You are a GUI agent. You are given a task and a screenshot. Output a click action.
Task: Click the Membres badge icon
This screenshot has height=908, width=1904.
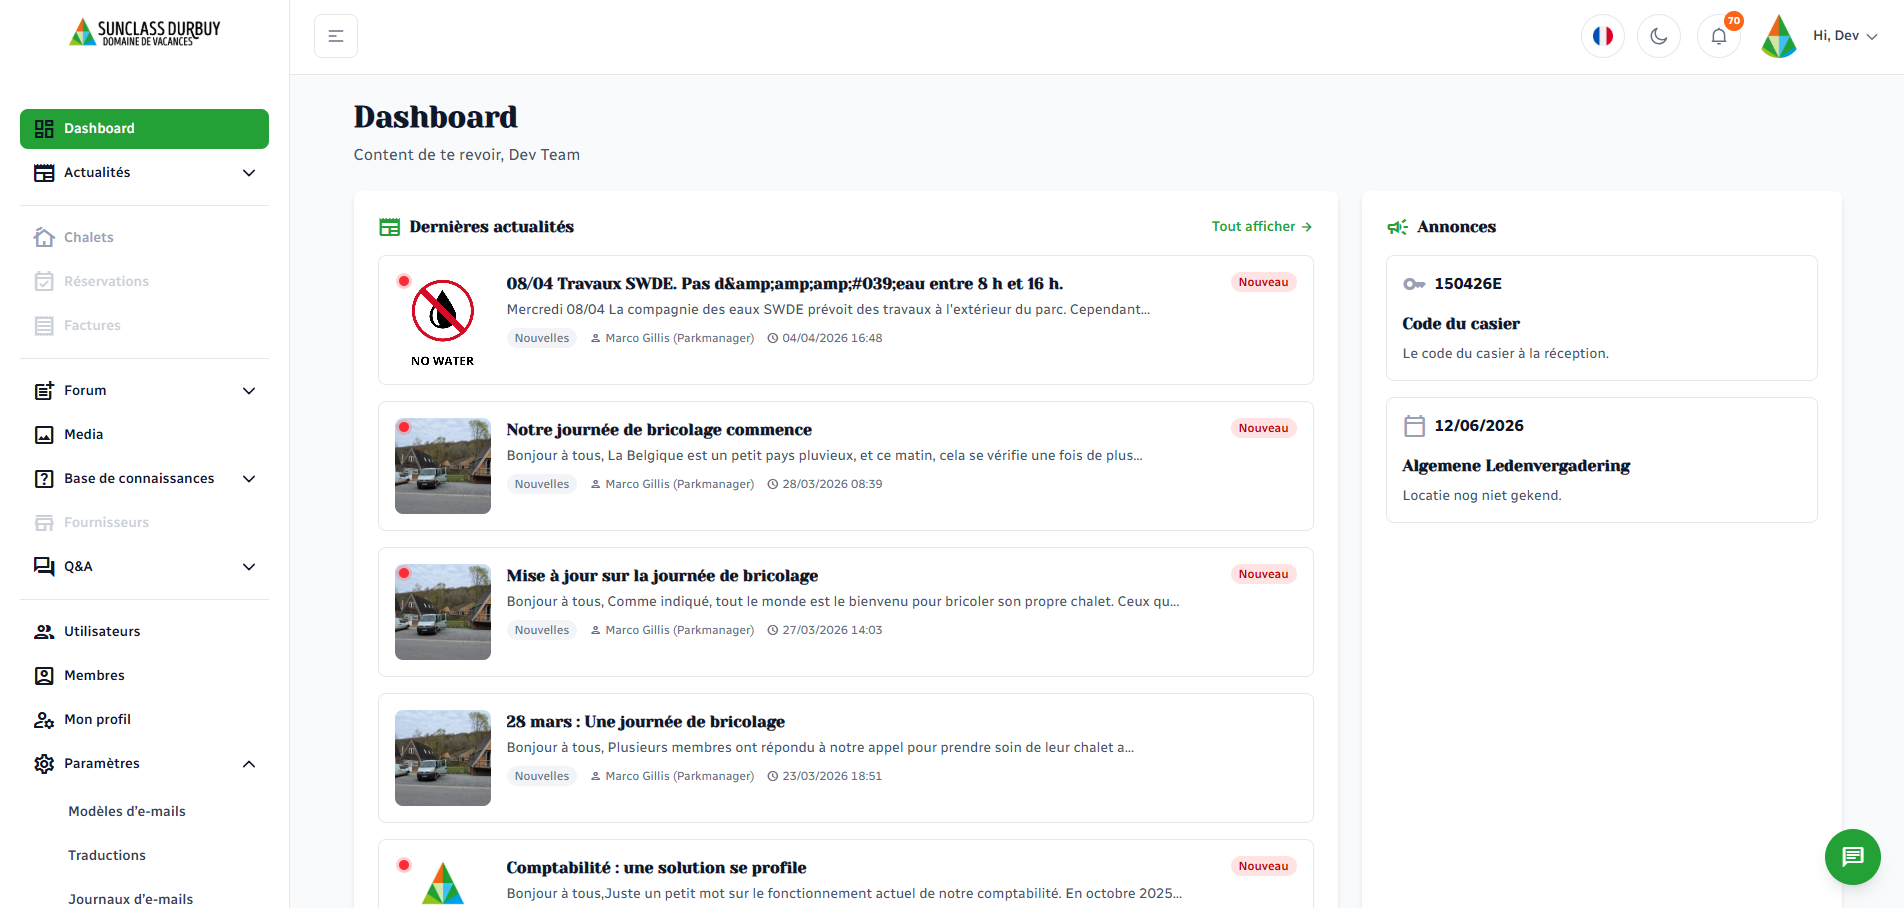(x=44, y=676)
